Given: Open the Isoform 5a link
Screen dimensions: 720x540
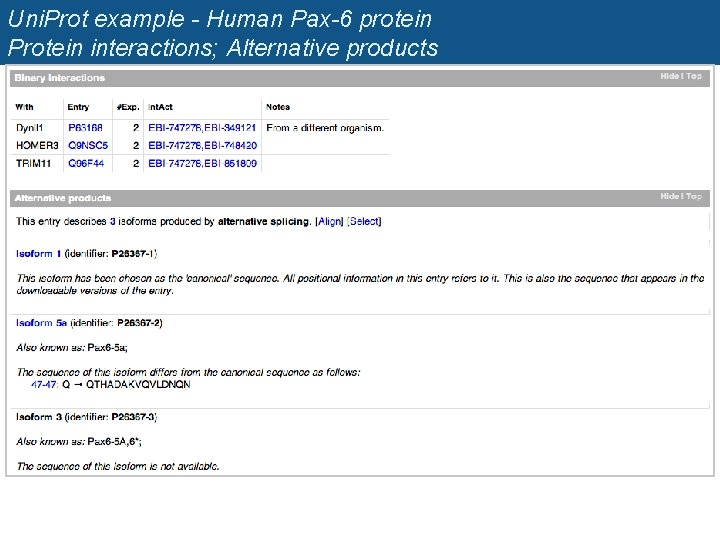Looking at the screenshot, I should coord(41,323).
